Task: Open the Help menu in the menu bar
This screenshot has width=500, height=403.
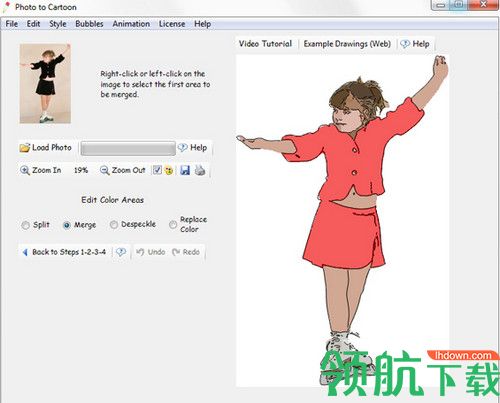Action: (x=202, y=24)
